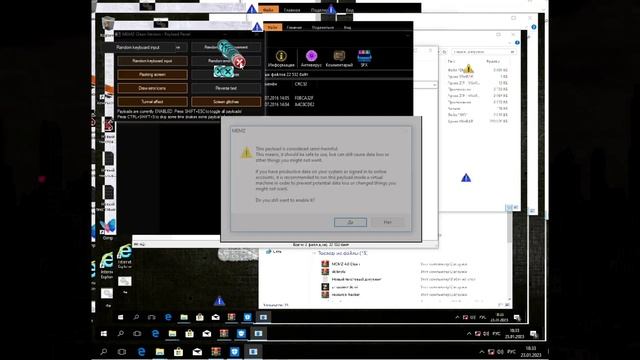Image resolution: width=640 pixels, height=360 pixels.
Task: Click Нет in the MEMZ warning dialog
Action: [x=387, y=222]
